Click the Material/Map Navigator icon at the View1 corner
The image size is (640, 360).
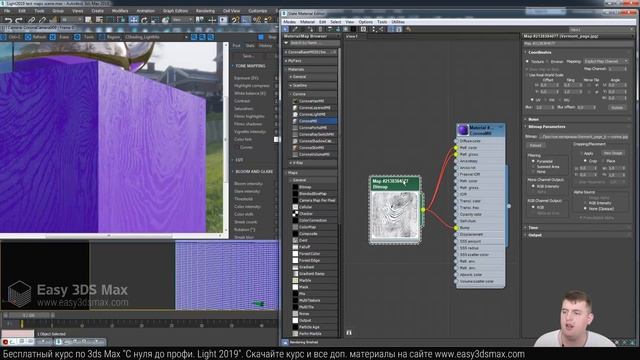tap(349, 333)
